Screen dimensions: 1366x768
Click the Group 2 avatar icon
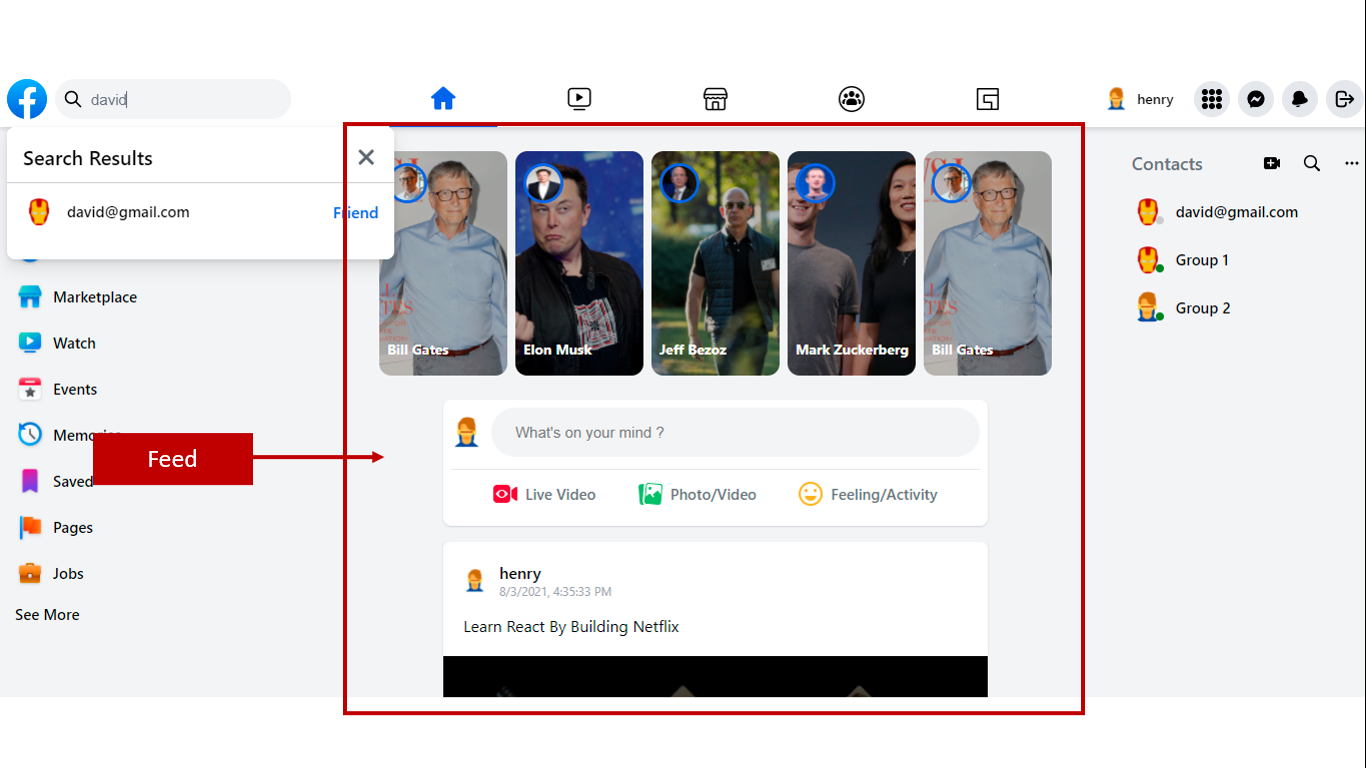[x=1148, y=307]
